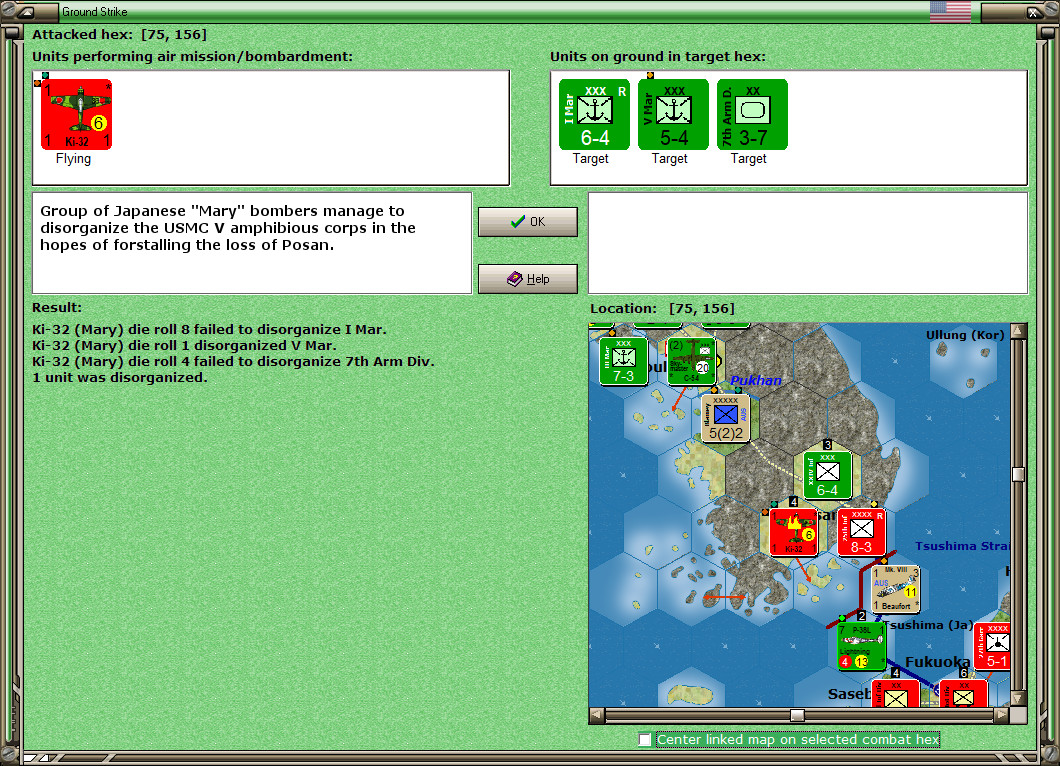Image resolution: width=1060 pixels, height=766 pixels.
Task: Enable Center linked map on selected combat hex
Action: (645, 740)
